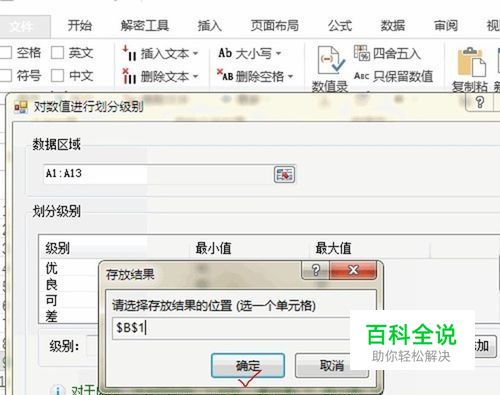The width and height of the screenshot is (500, 395).
Task: Click help button of 对数值进行划分级别 dialog
Action: click(479, 102)
